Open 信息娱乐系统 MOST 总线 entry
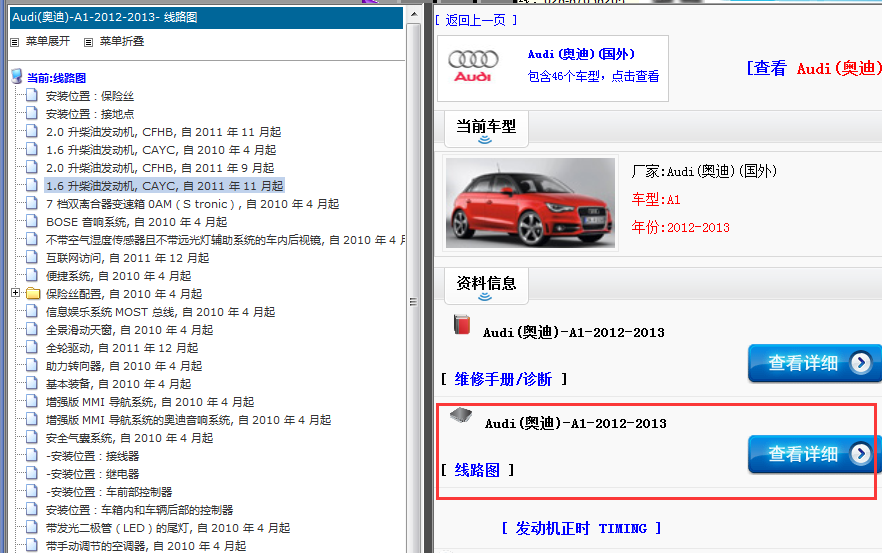 point(160,312)
